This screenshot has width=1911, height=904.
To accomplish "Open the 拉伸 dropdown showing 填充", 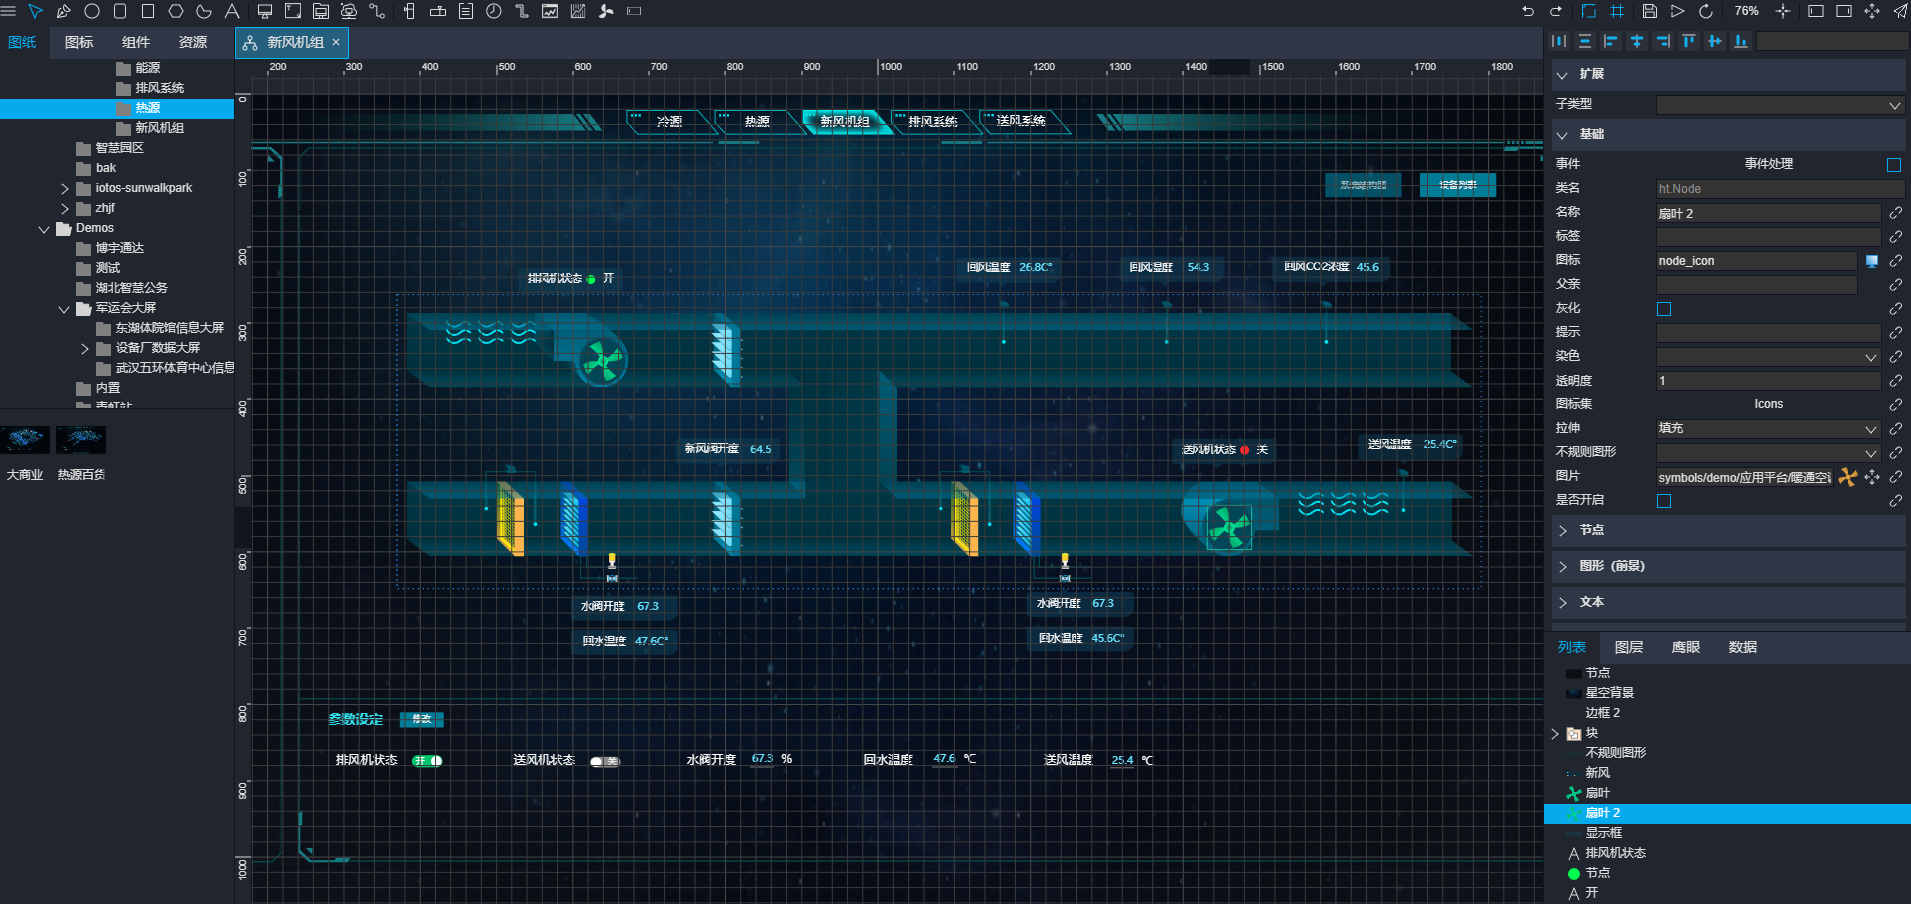I will pyautogui.click(x=1768, y=428).
